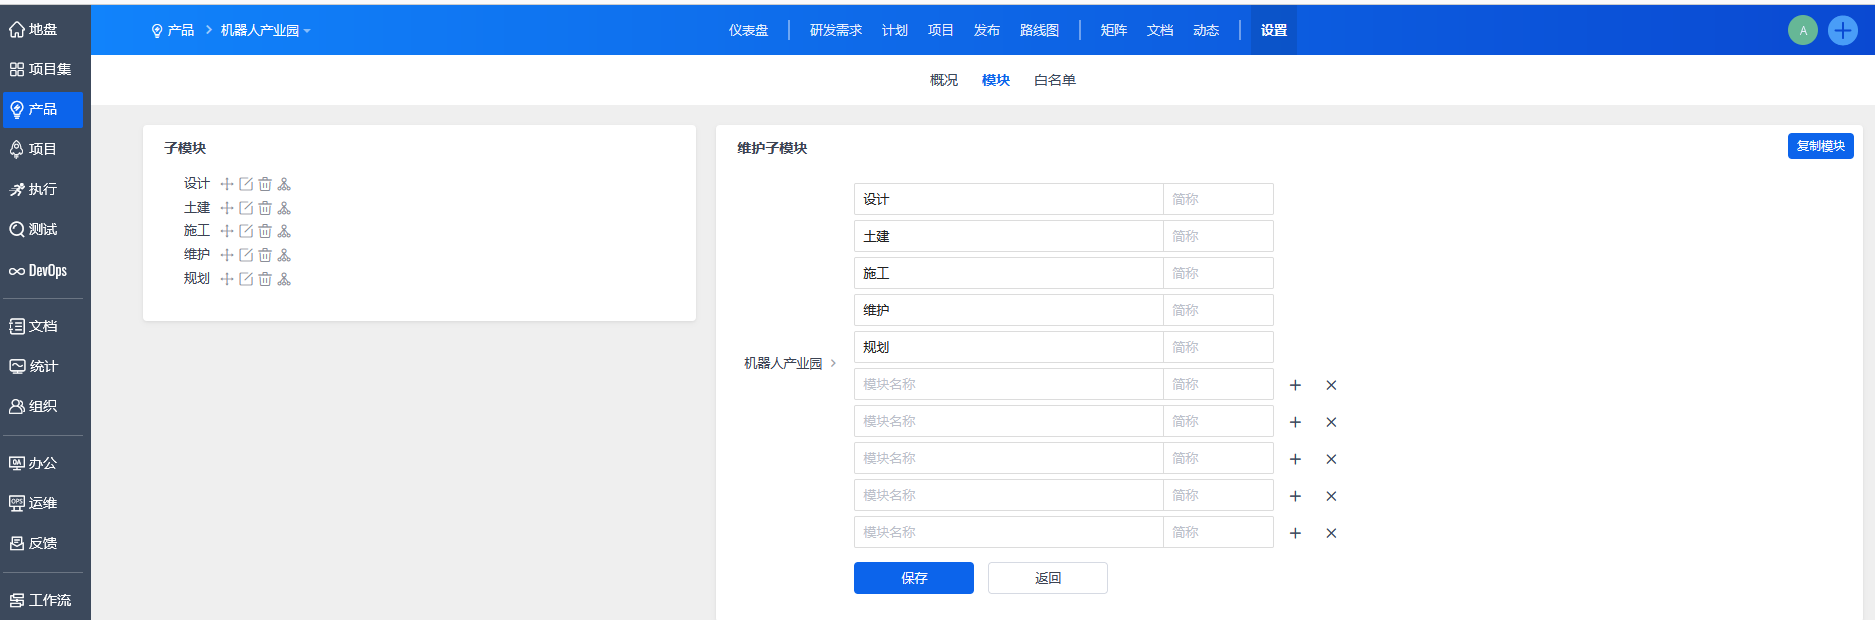Click the 保存 button
The height and width of the screenshot is (620, 1875).
coord(913,578)
